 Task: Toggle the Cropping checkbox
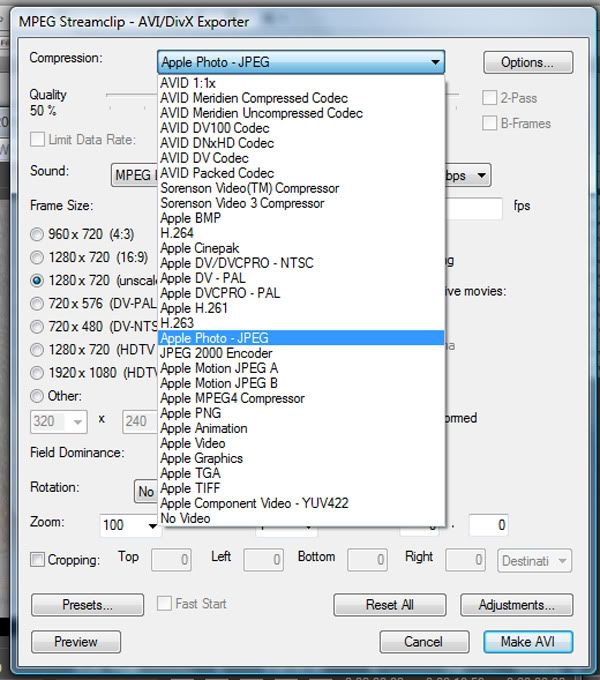click(x=37, y=559)
